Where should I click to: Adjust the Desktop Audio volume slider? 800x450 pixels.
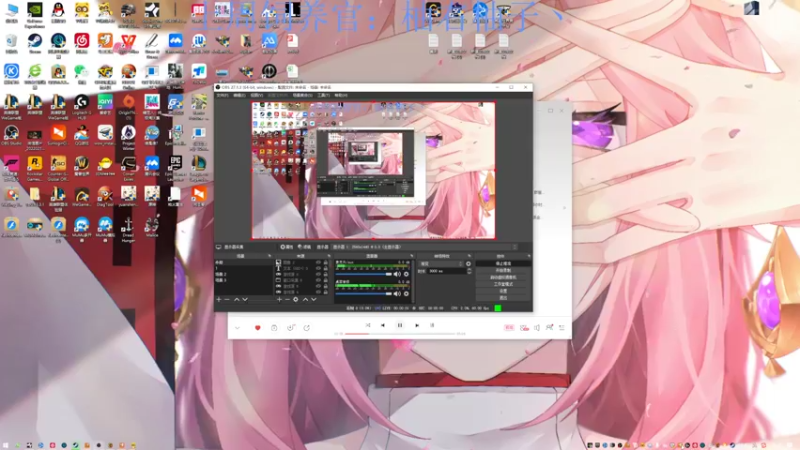click(364, 294)
